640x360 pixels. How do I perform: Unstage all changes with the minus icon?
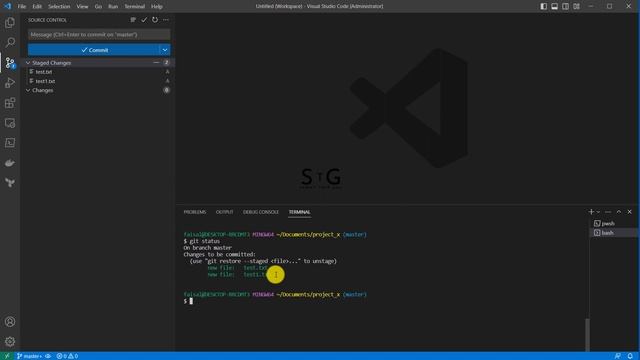tap(156, 62)
